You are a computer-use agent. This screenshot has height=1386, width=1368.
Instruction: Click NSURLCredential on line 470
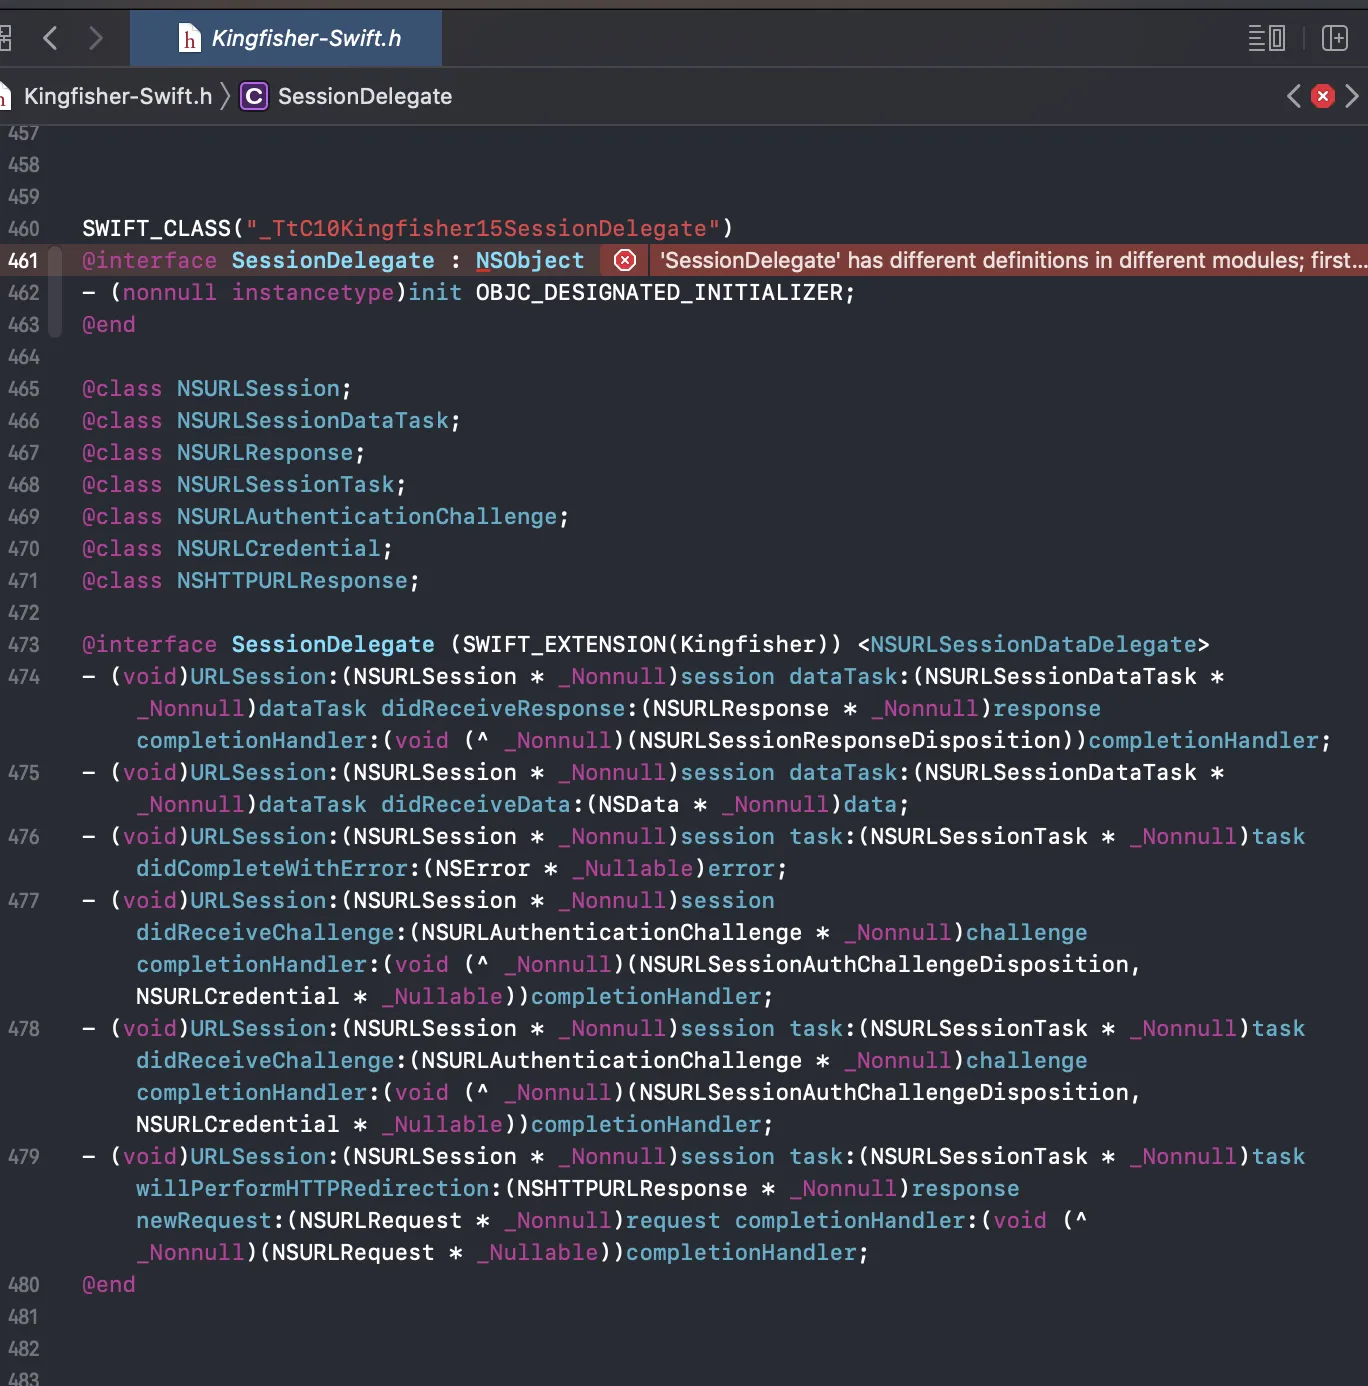tap(279, 549)
